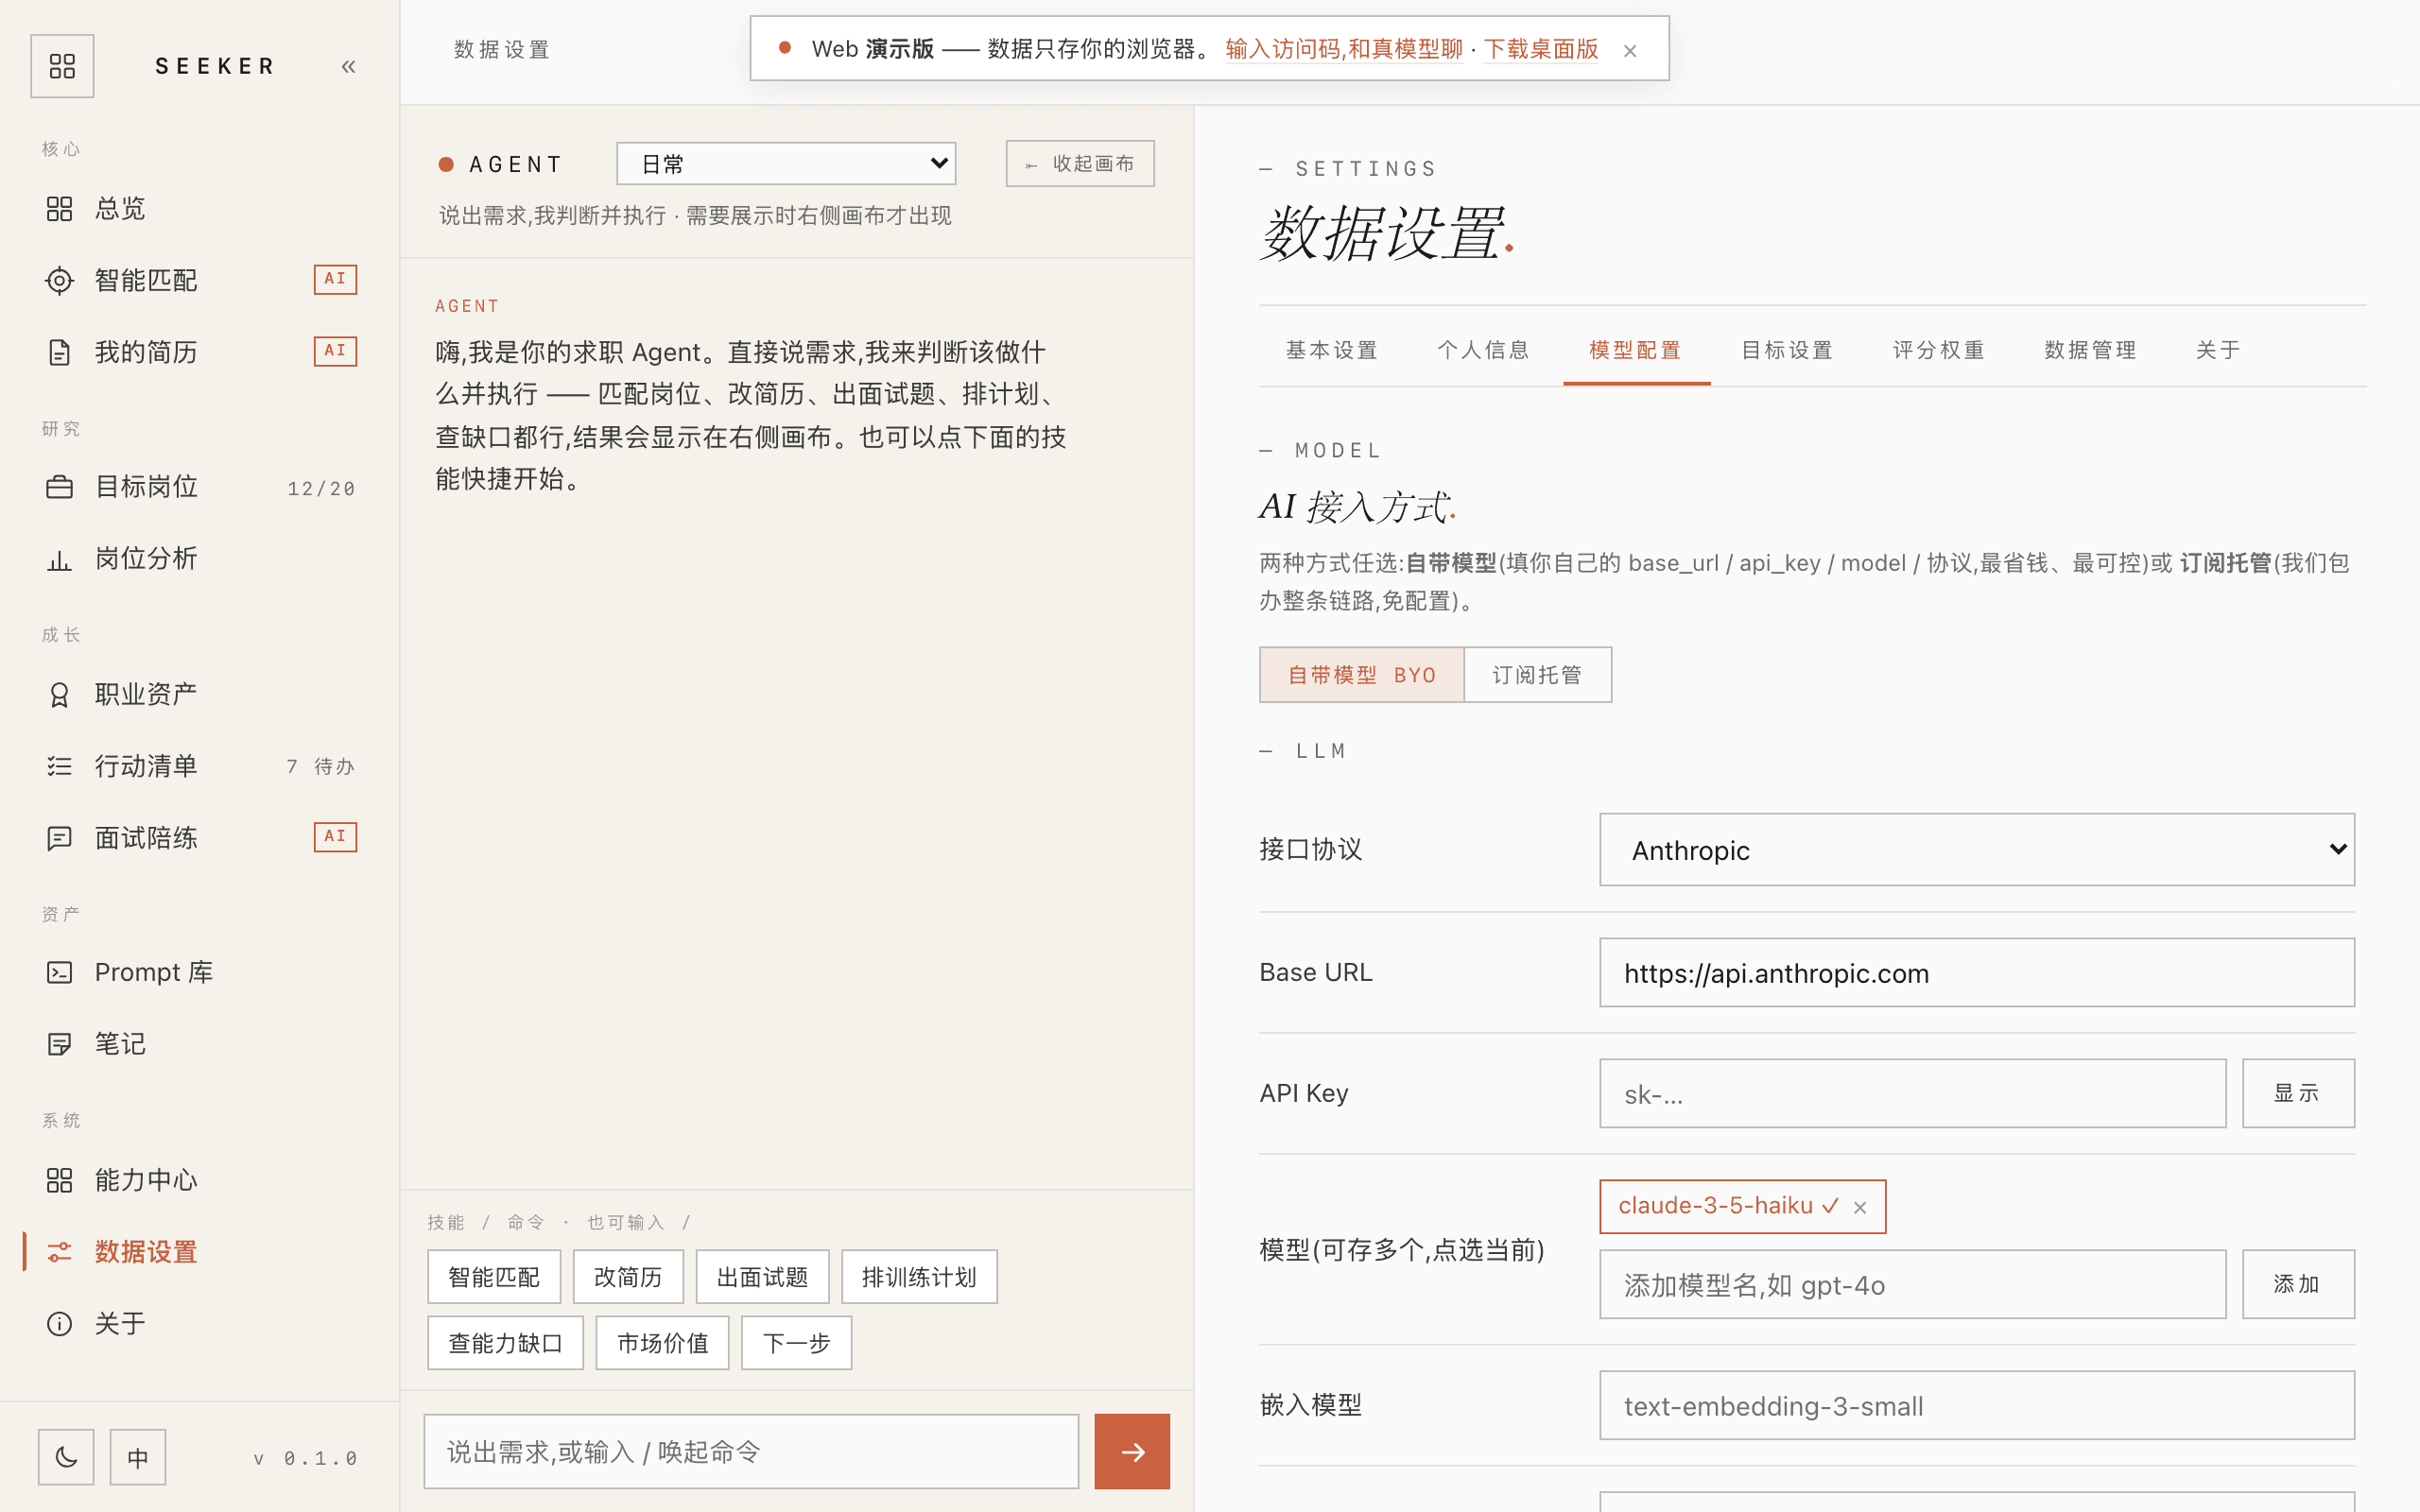Viewport: 2420px width, 1512px height.
Task: Open 输入访问码,和真模型聊 link
Action: tap(1344, 49)
